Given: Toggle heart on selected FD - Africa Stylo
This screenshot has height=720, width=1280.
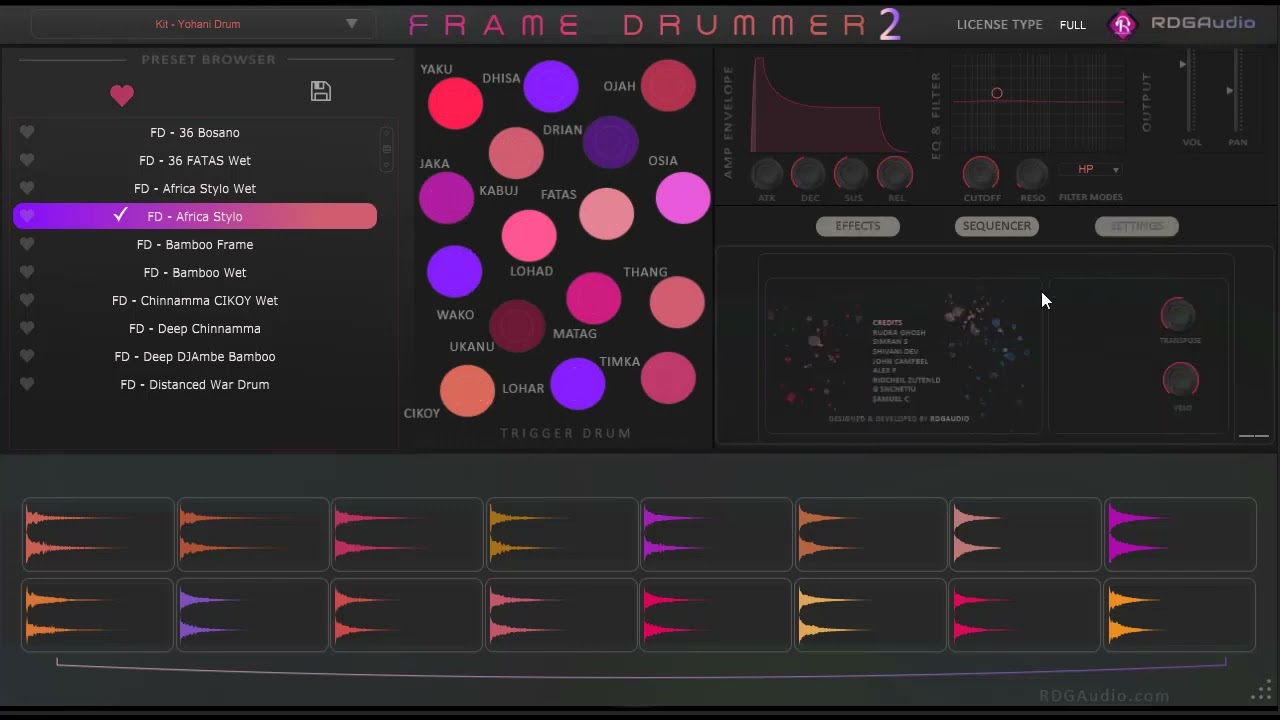Looking at the screenshot, I should click(x=27, y=216).
